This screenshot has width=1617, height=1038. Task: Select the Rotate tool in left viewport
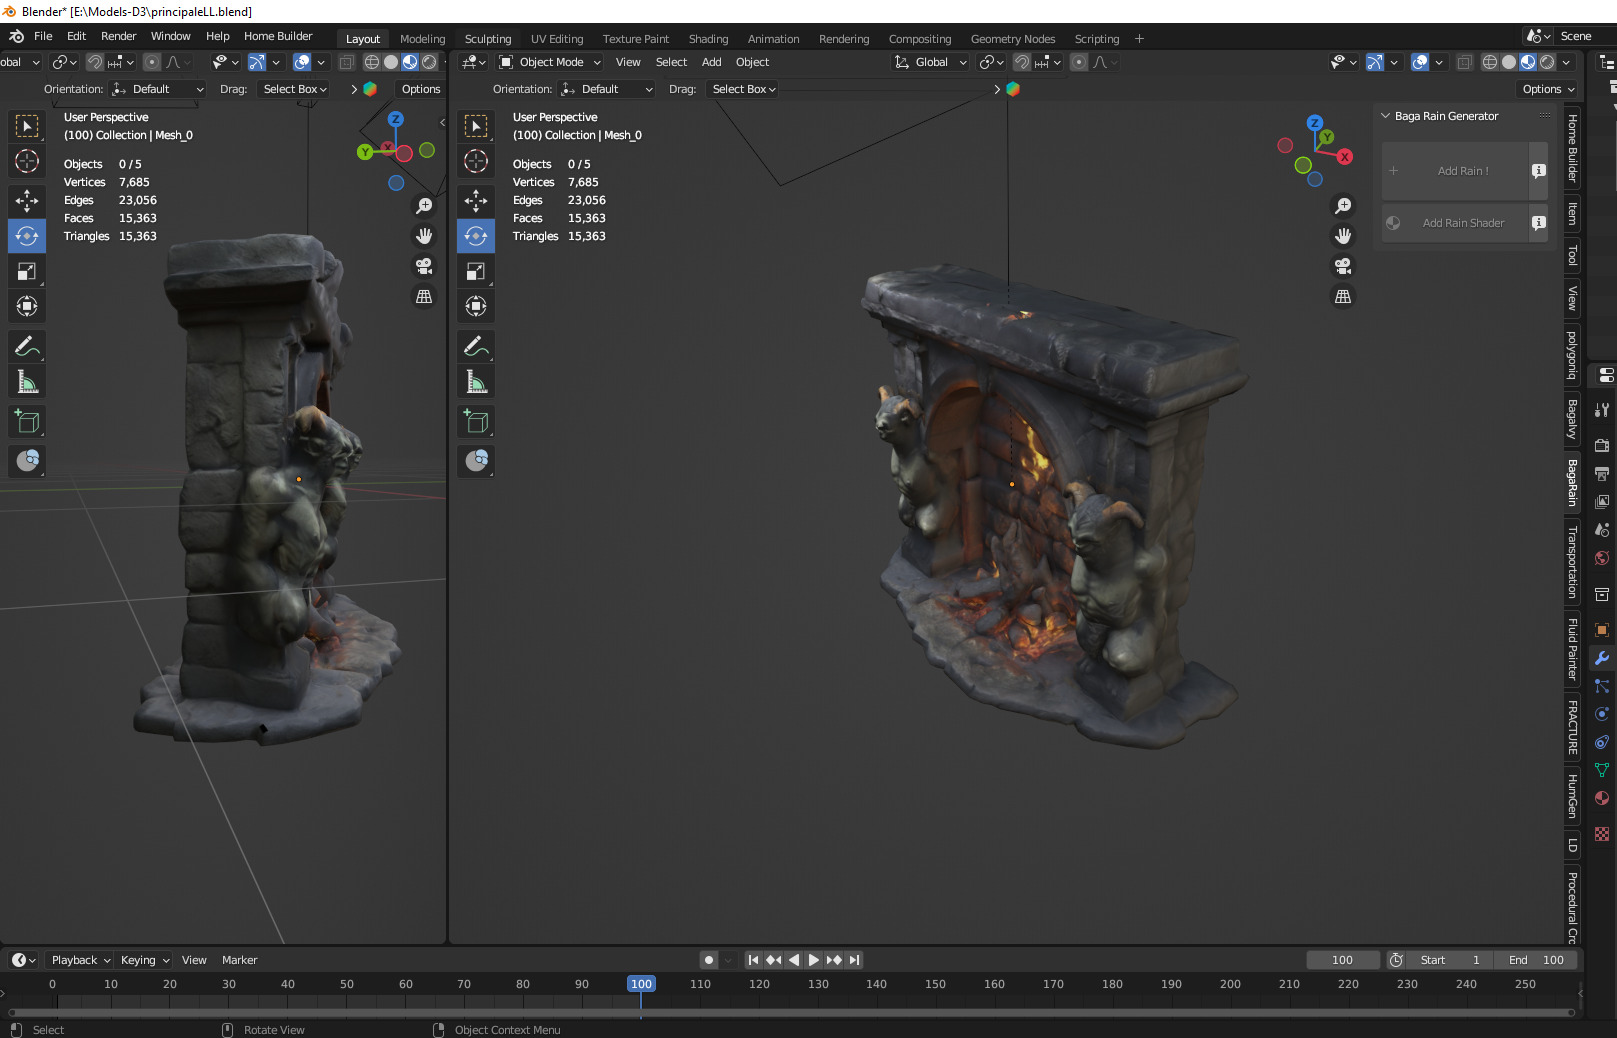[27, 236]
